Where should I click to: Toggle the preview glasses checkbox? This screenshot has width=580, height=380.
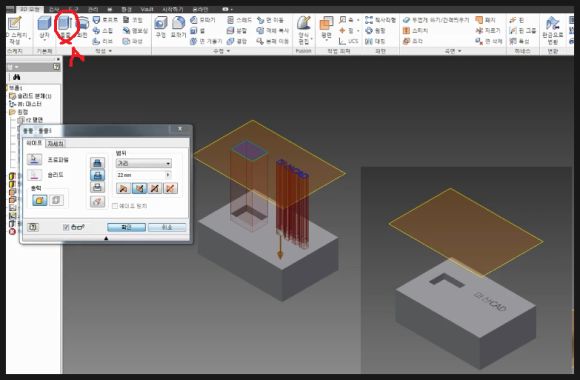66,227
